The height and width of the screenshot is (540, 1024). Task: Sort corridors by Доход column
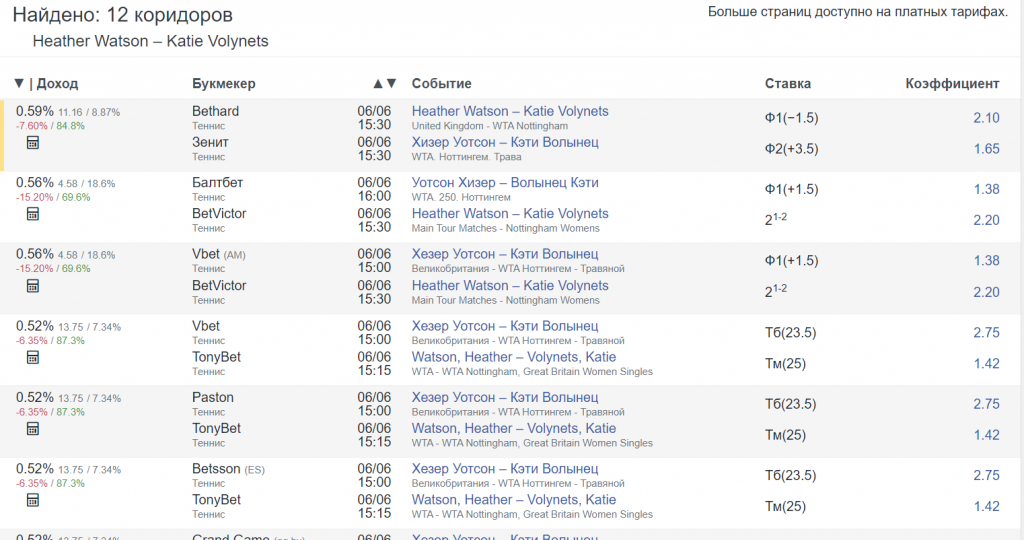(46, 84)
